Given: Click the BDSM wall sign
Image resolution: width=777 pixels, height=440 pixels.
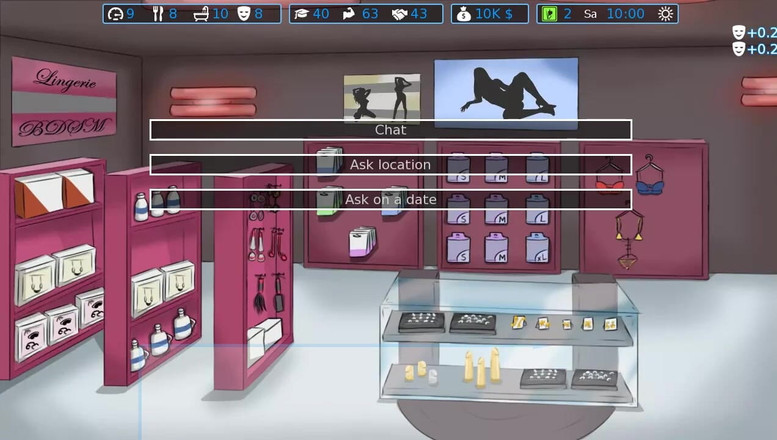Looking at the screenshot, I should tap(64, 127).
